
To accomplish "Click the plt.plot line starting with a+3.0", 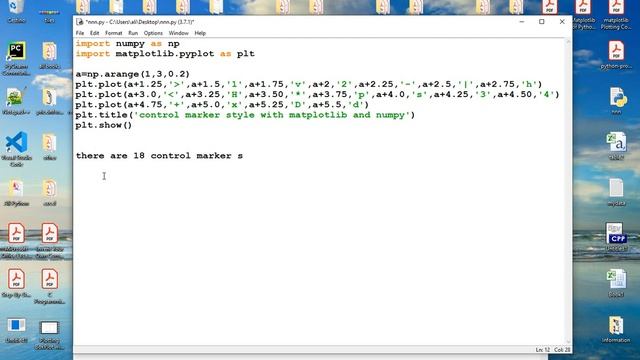I will (x=317, y=94).
